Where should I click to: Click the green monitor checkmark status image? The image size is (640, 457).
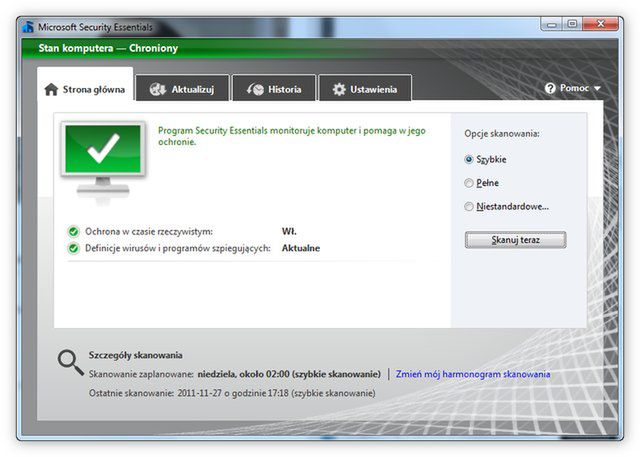coord(103,160)
